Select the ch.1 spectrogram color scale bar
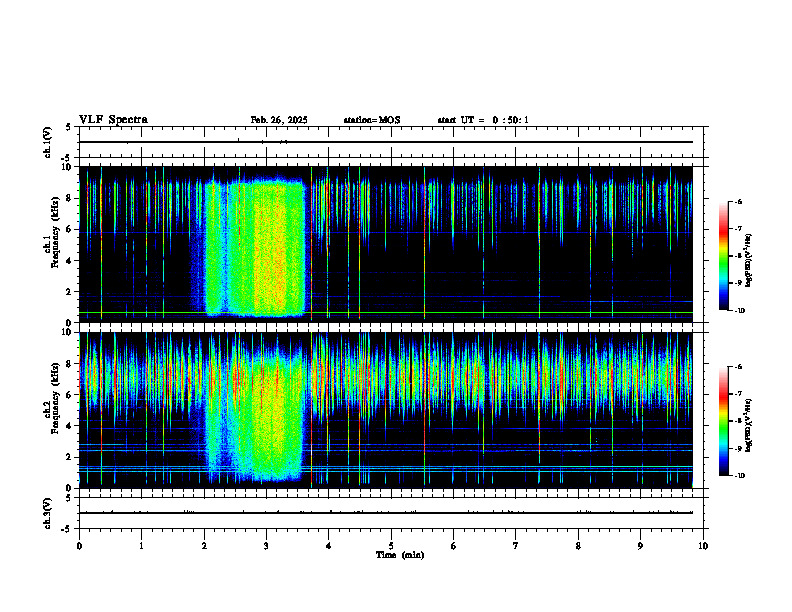This screenshot has height=612, width=792. (x=723, y=256)
